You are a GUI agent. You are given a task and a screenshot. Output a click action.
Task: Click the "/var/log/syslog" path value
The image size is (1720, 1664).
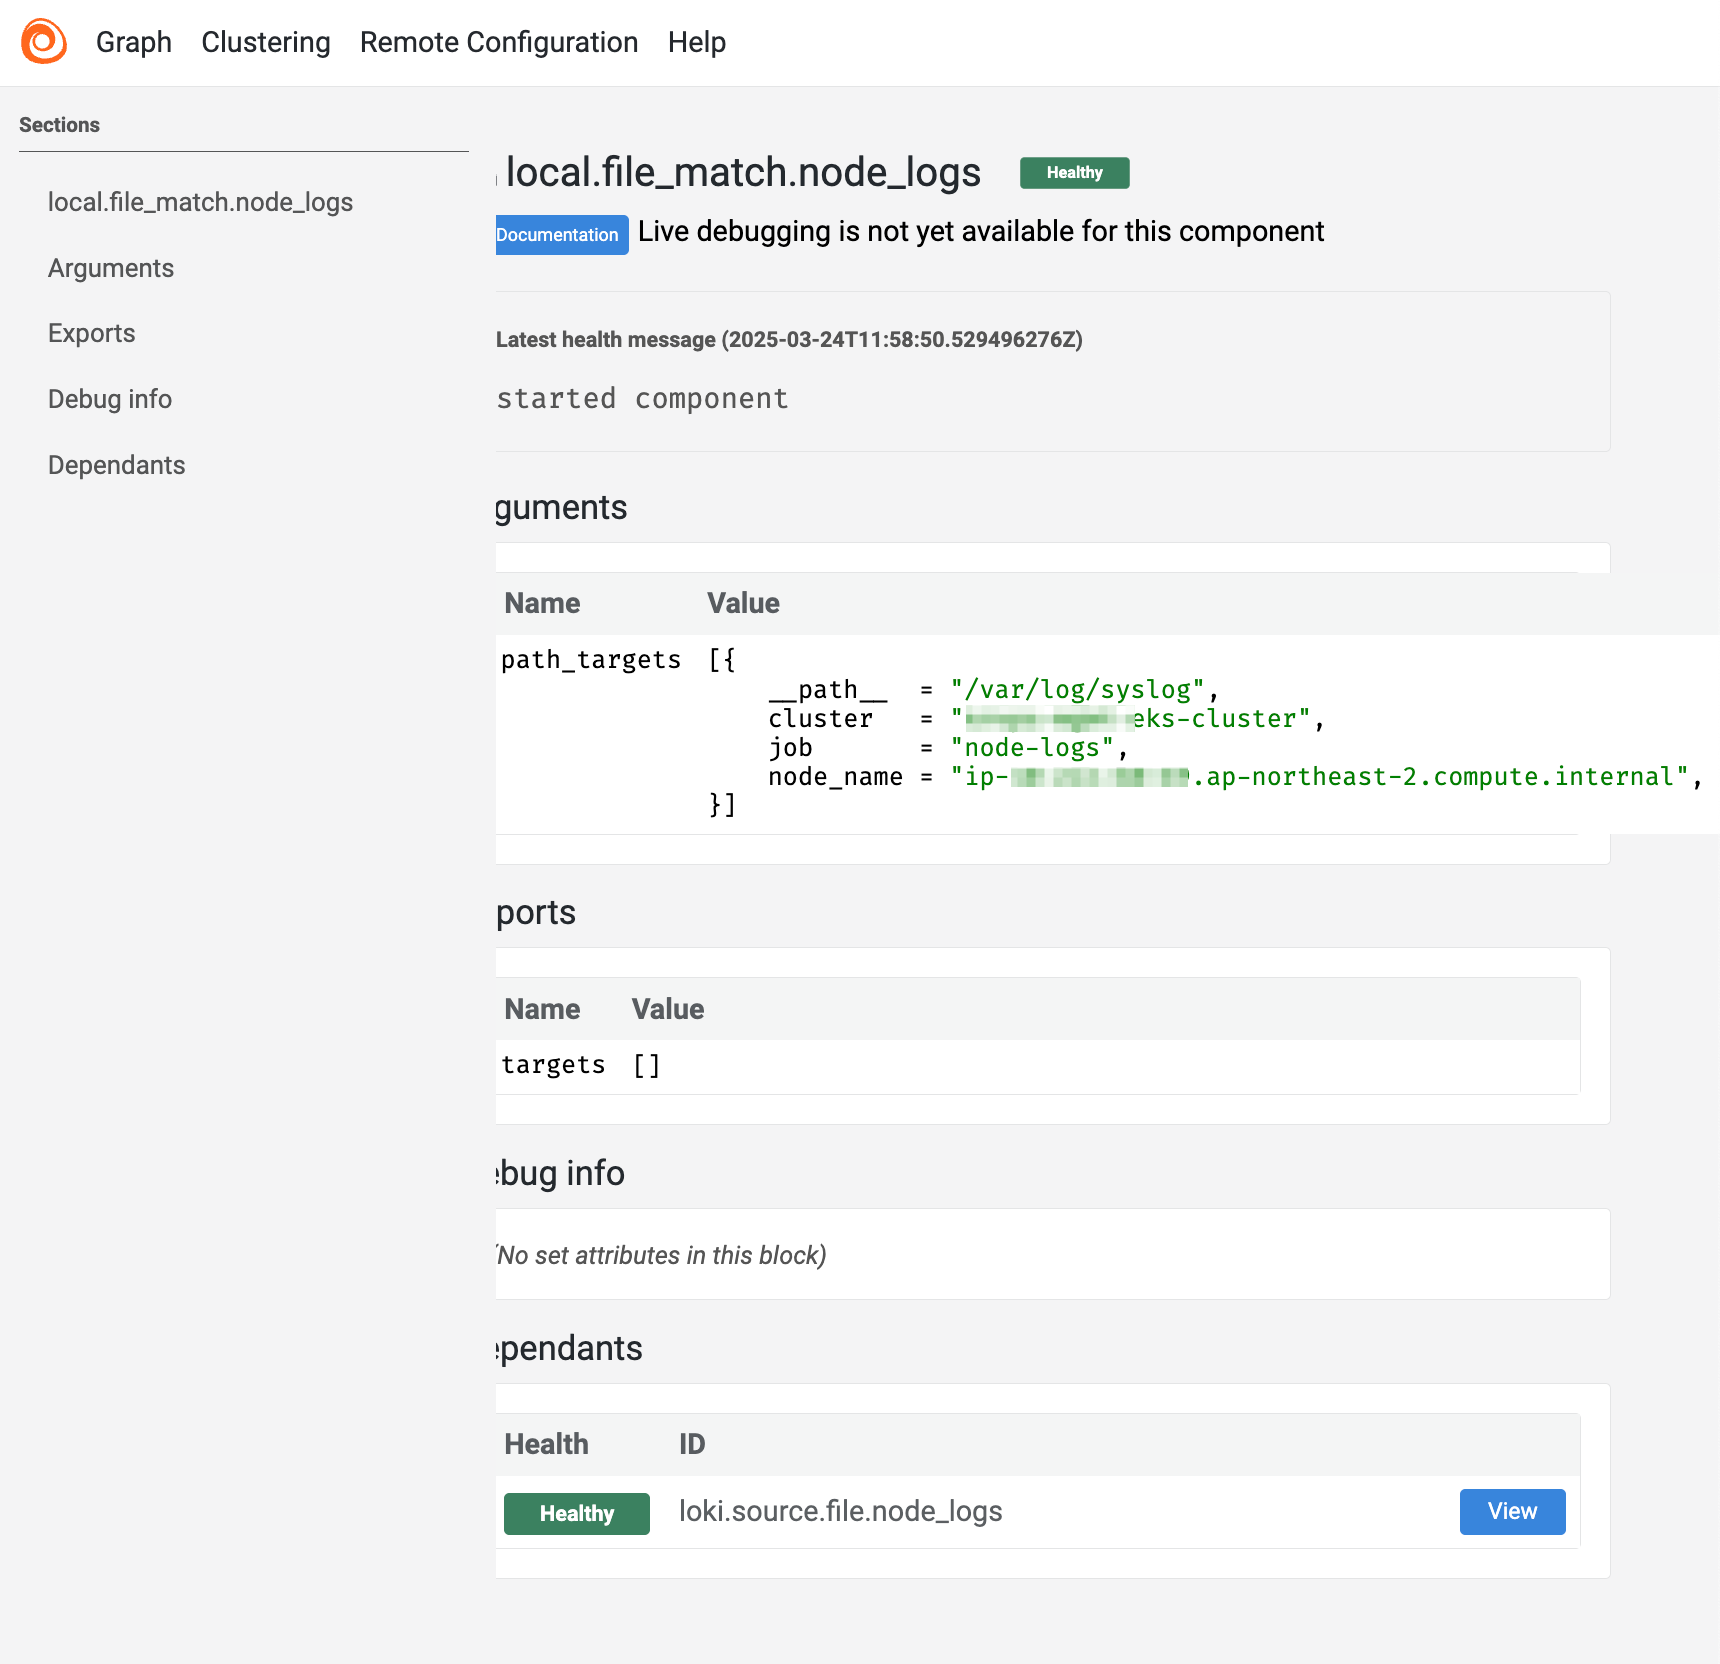[1078, 690]
